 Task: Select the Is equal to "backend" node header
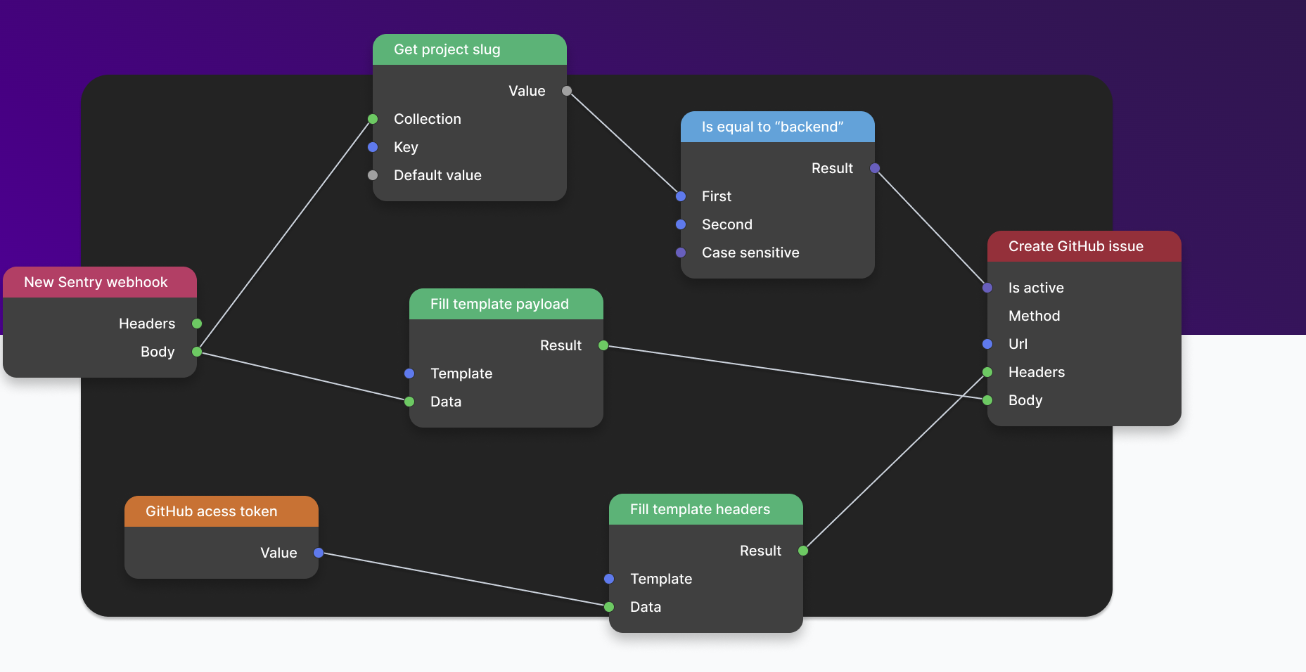[777, 127]
